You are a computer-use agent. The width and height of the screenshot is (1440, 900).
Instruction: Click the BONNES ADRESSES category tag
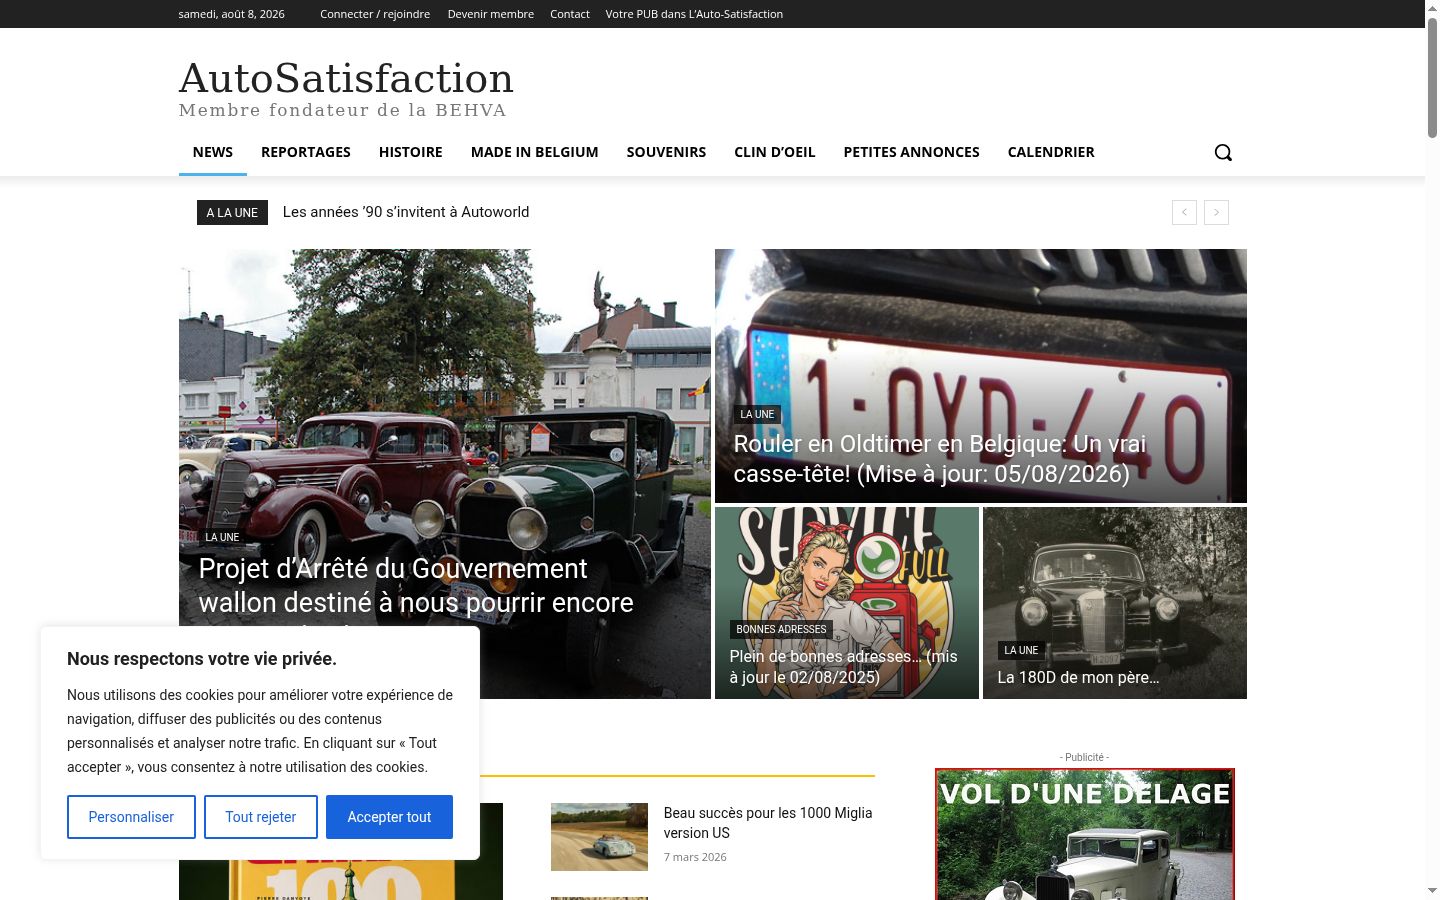point(781,629)
